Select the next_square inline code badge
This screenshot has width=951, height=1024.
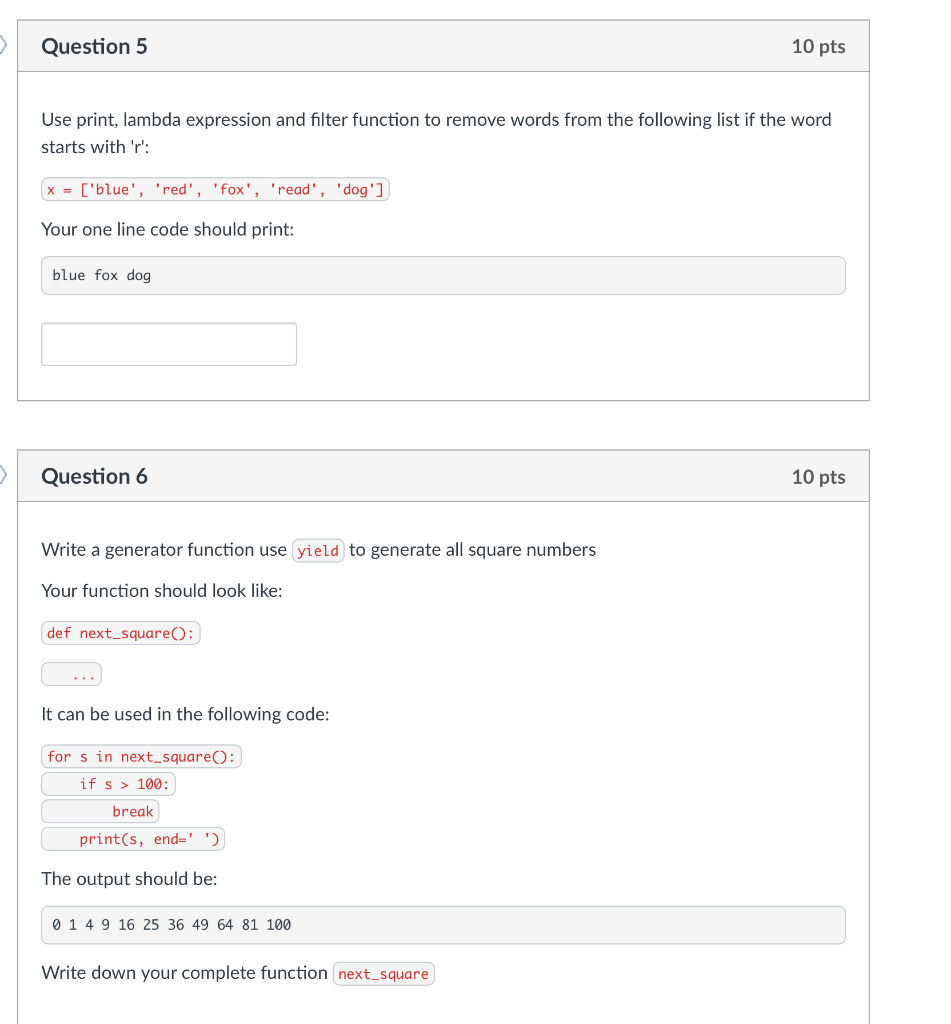(x=383, y=973)
